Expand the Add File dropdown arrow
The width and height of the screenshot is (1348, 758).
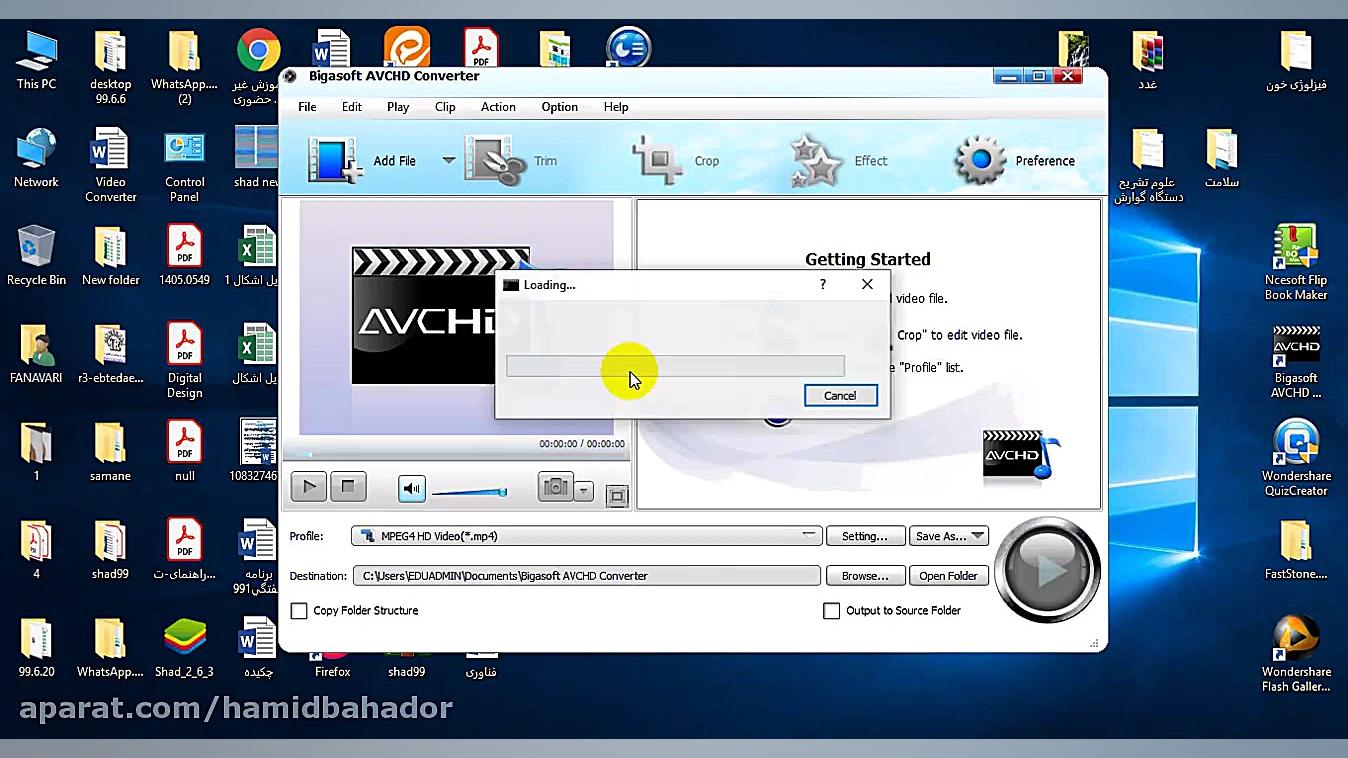(449, 161)
